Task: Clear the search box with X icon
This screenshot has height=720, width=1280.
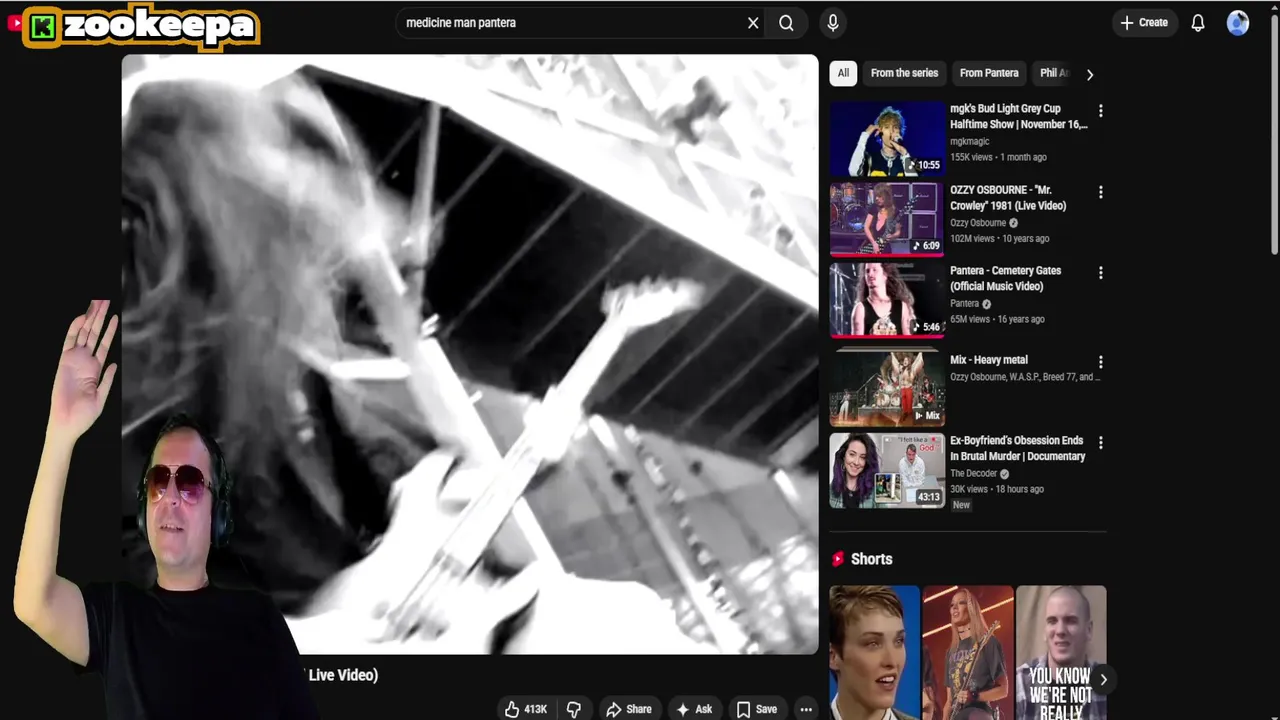Action: coord(753,23)
